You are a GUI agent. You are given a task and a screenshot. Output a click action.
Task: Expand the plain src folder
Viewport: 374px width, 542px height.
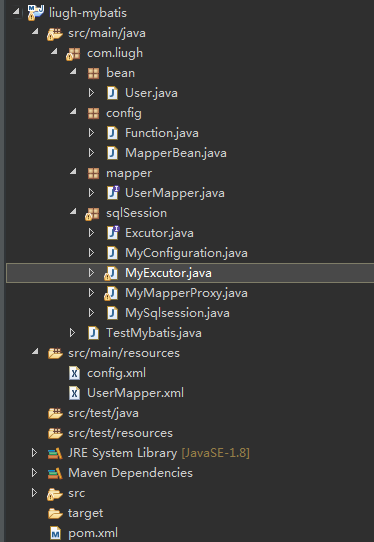click(34, 493)
